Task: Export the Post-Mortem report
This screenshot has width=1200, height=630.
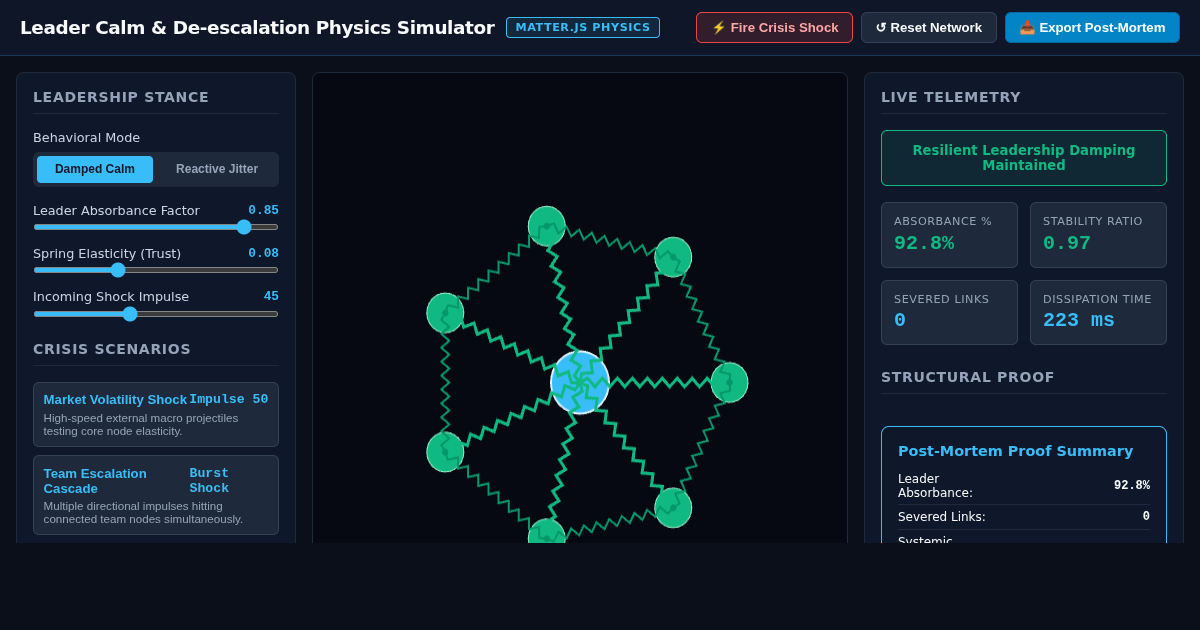Action: (x=1092, y=28)
